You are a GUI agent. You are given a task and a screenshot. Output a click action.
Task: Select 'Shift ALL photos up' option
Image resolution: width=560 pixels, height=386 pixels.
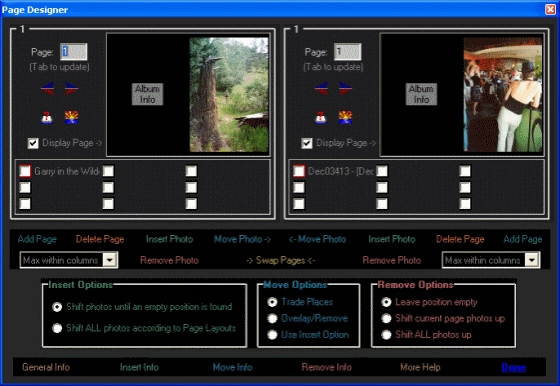tap(386, 335)
